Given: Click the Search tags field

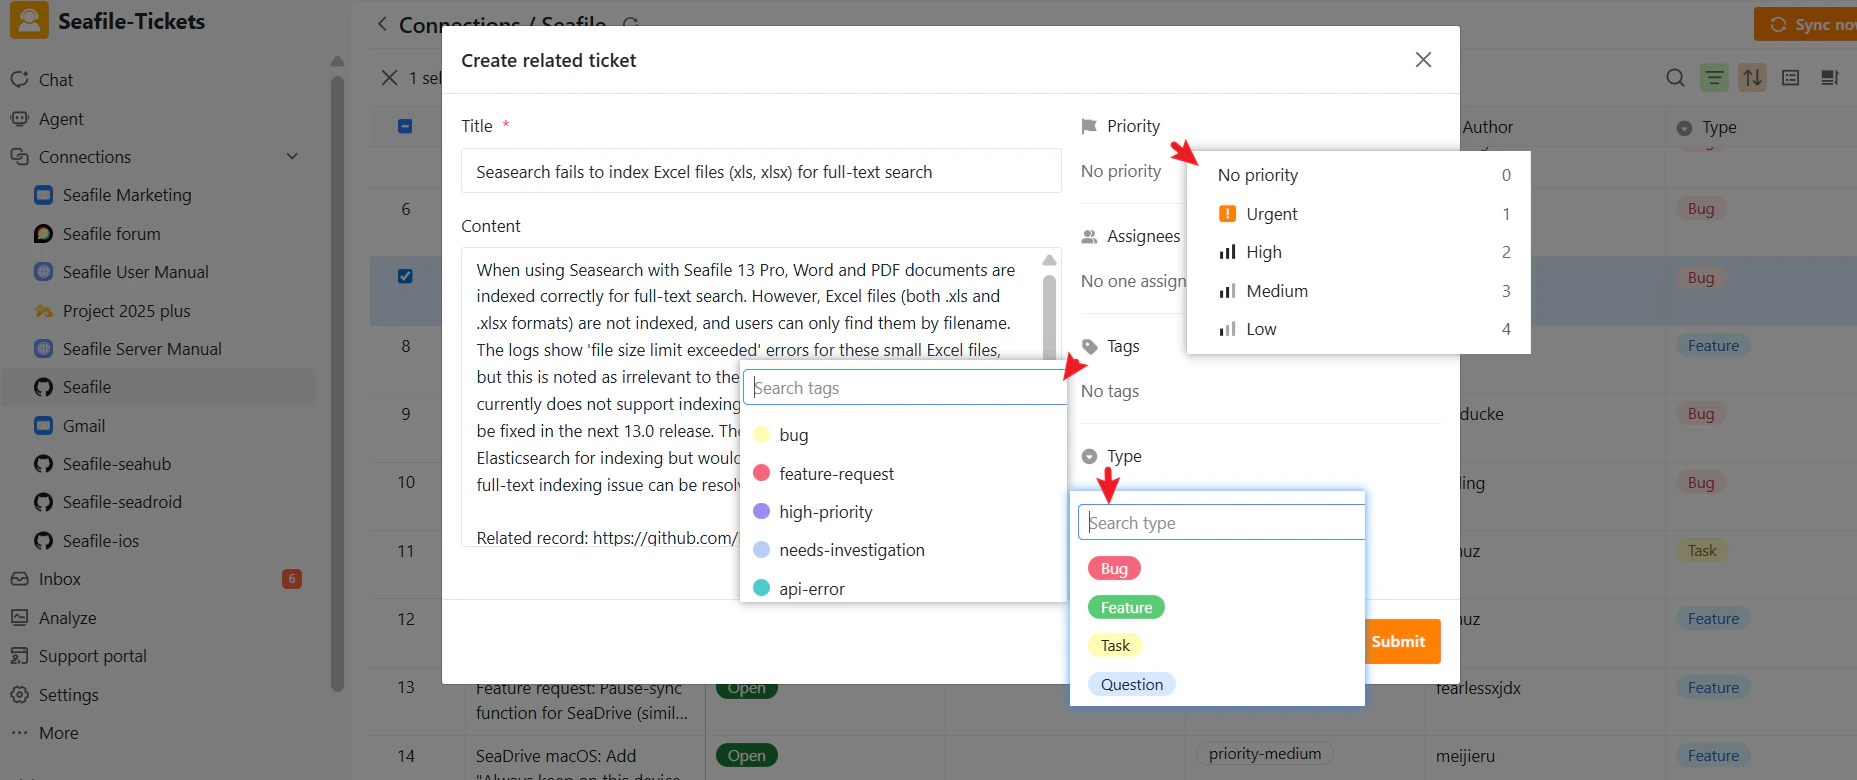Looking at the screenshot, I should pyautogui.click(x=905, y=388).
